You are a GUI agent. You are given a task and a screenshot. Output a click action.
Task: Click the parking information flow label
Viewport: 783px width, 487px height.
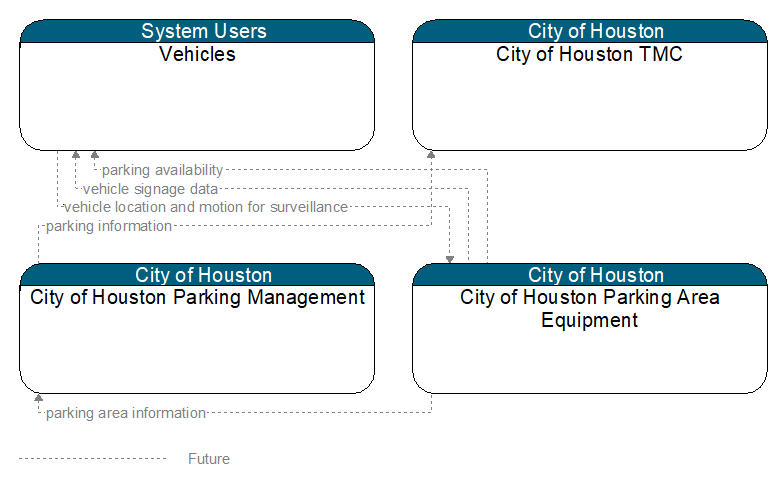click(x=109, y=226)
